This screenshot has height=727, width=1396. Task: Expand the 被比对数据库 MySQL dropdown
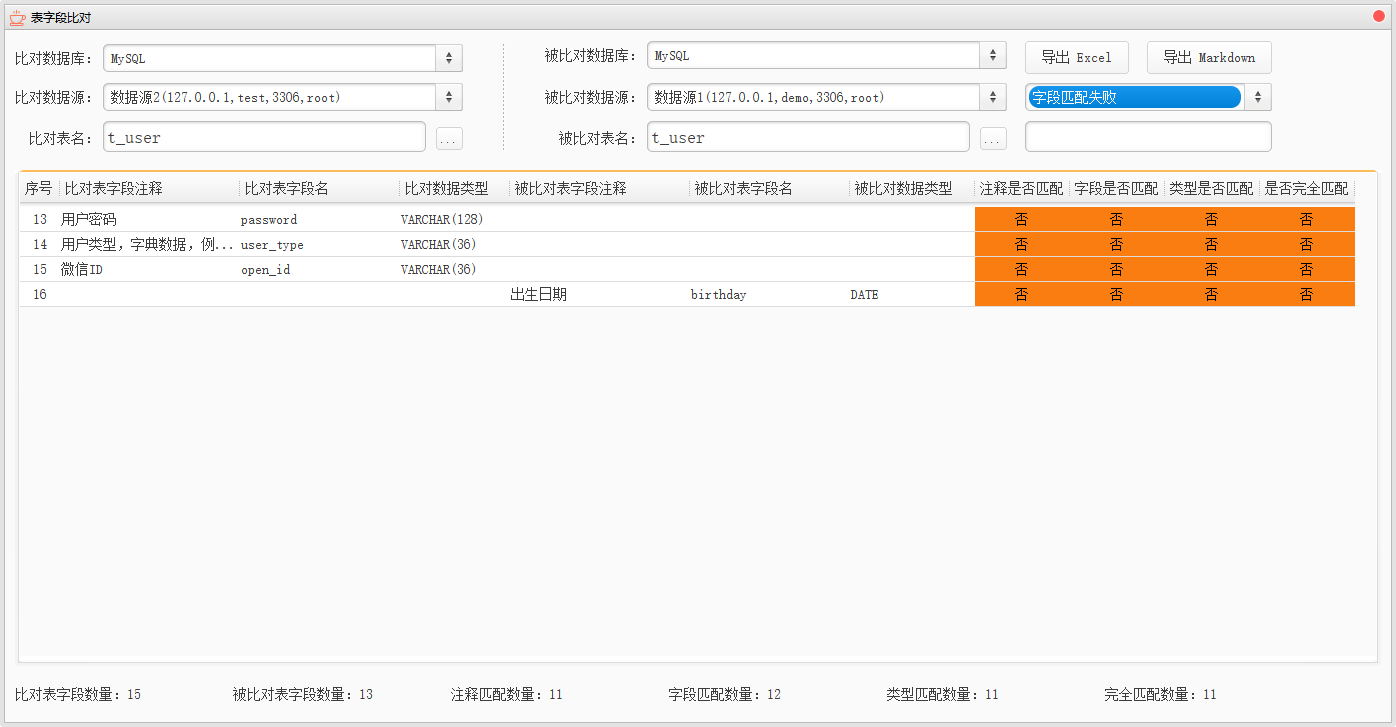pyautogui.click(x=993, y=57)
